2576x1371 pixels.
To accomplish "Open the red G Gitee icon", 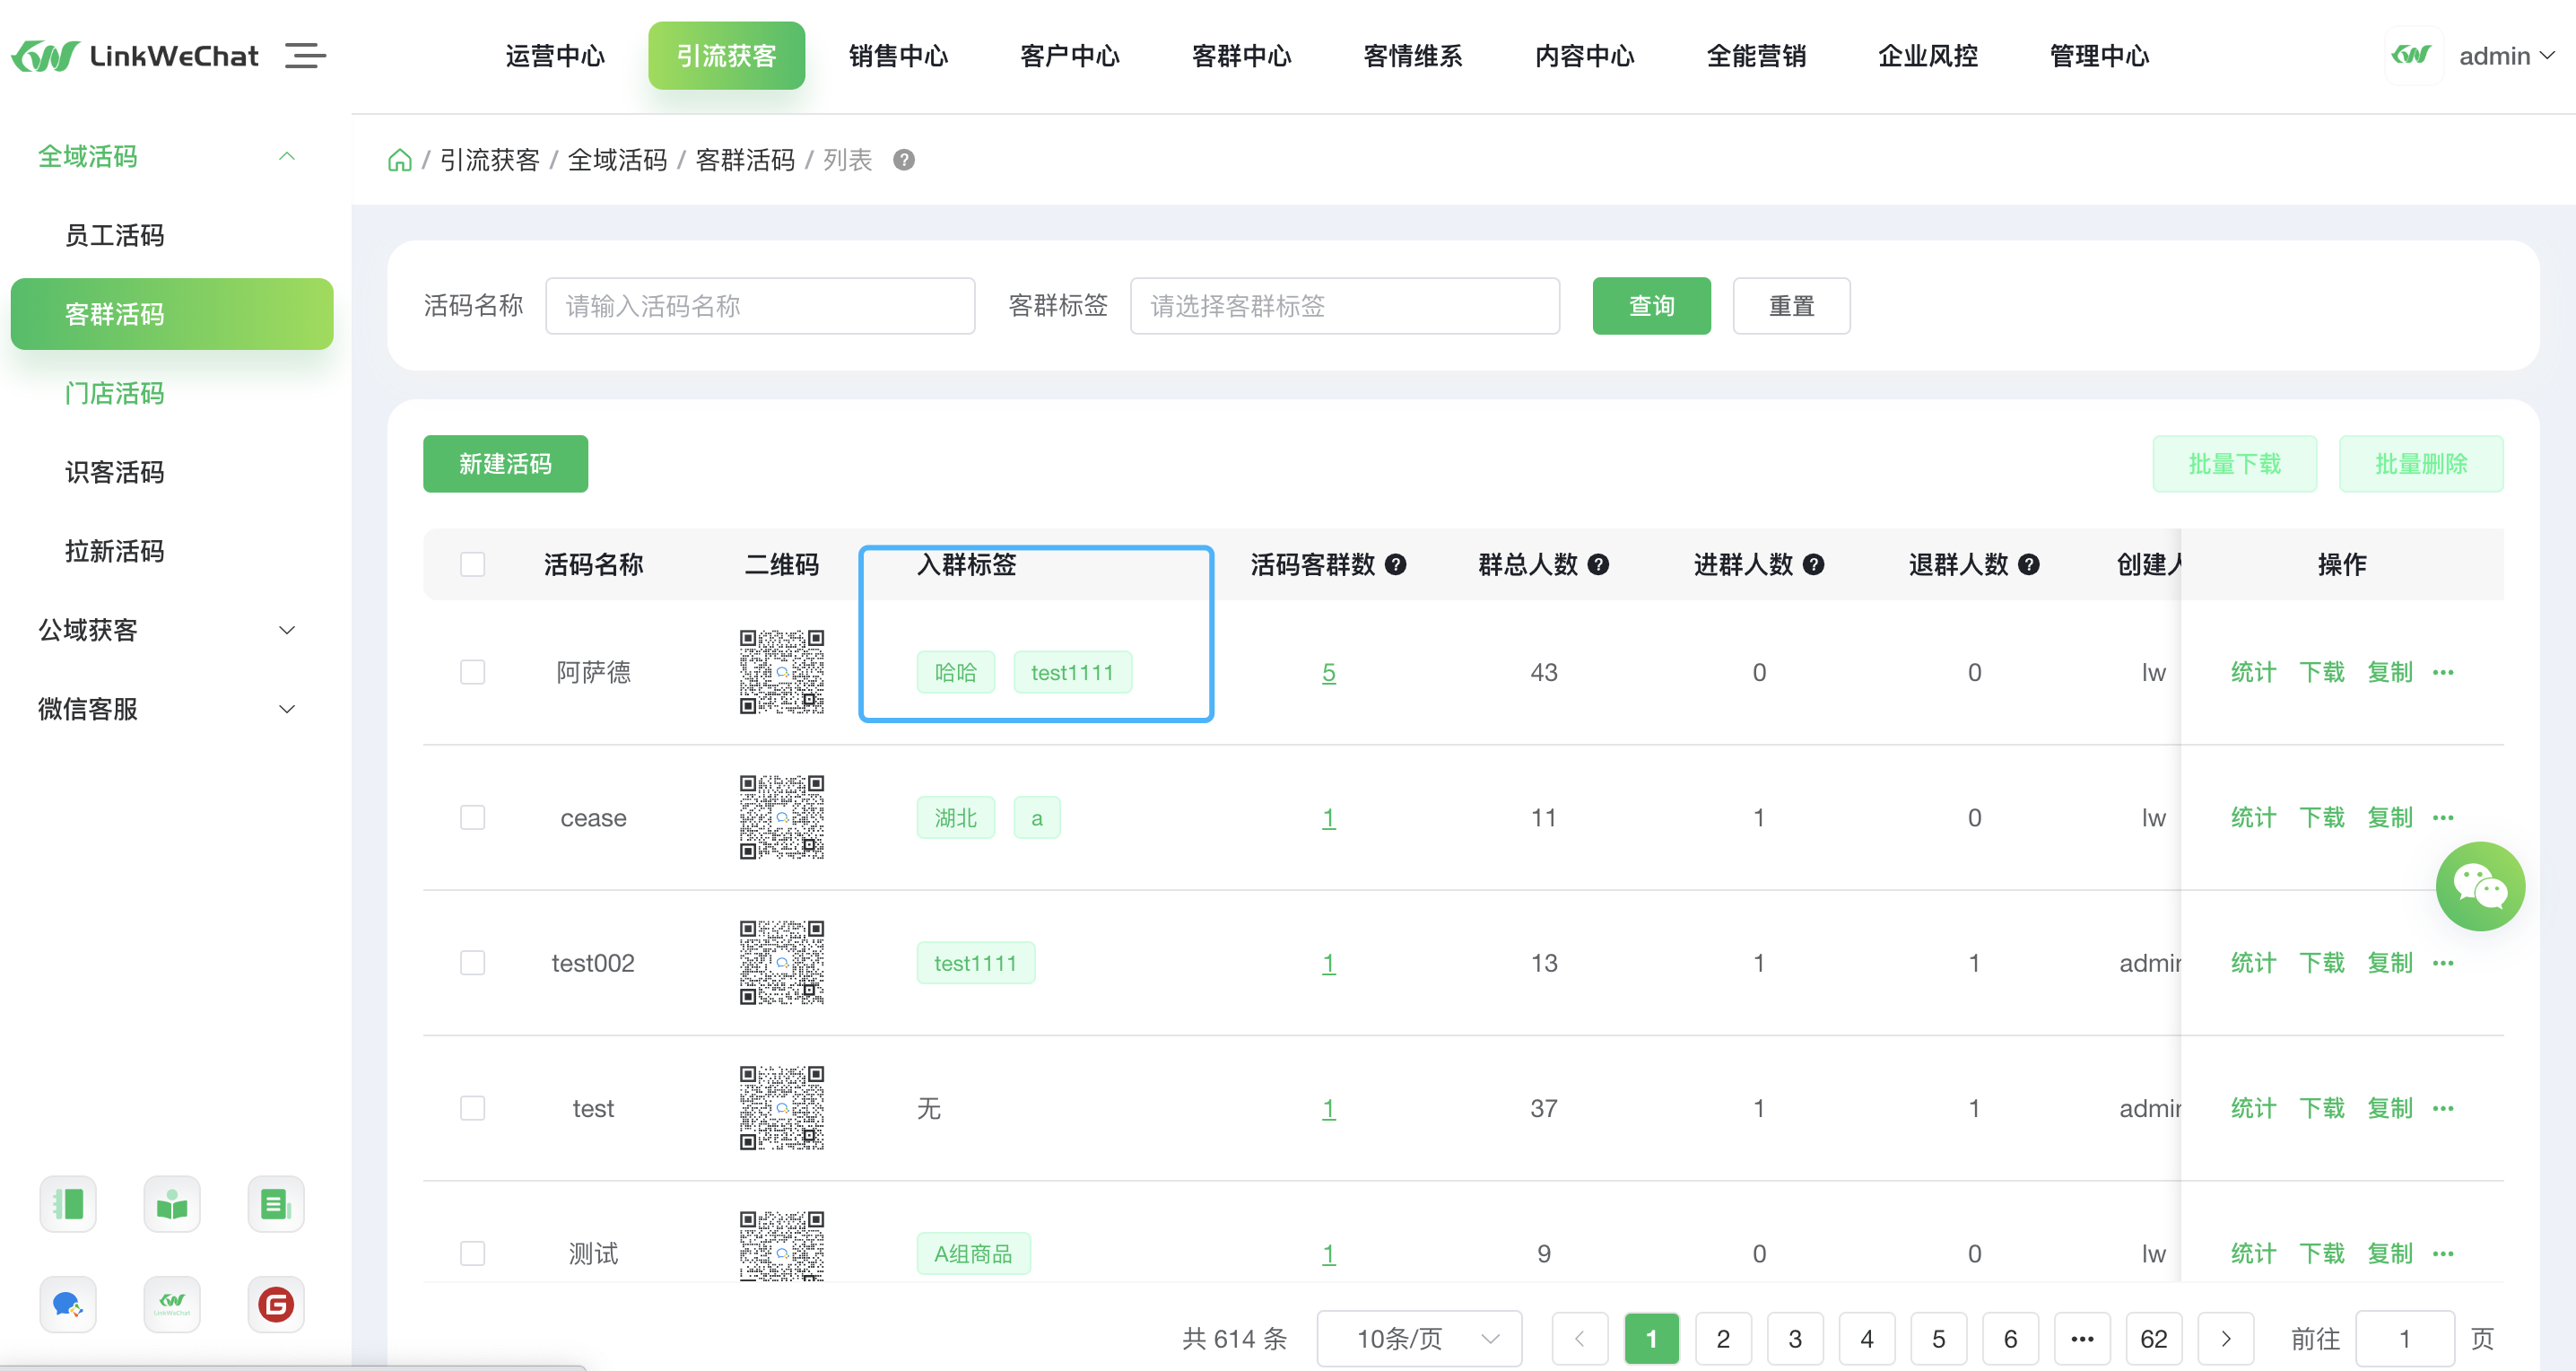I will [275, 1304].
